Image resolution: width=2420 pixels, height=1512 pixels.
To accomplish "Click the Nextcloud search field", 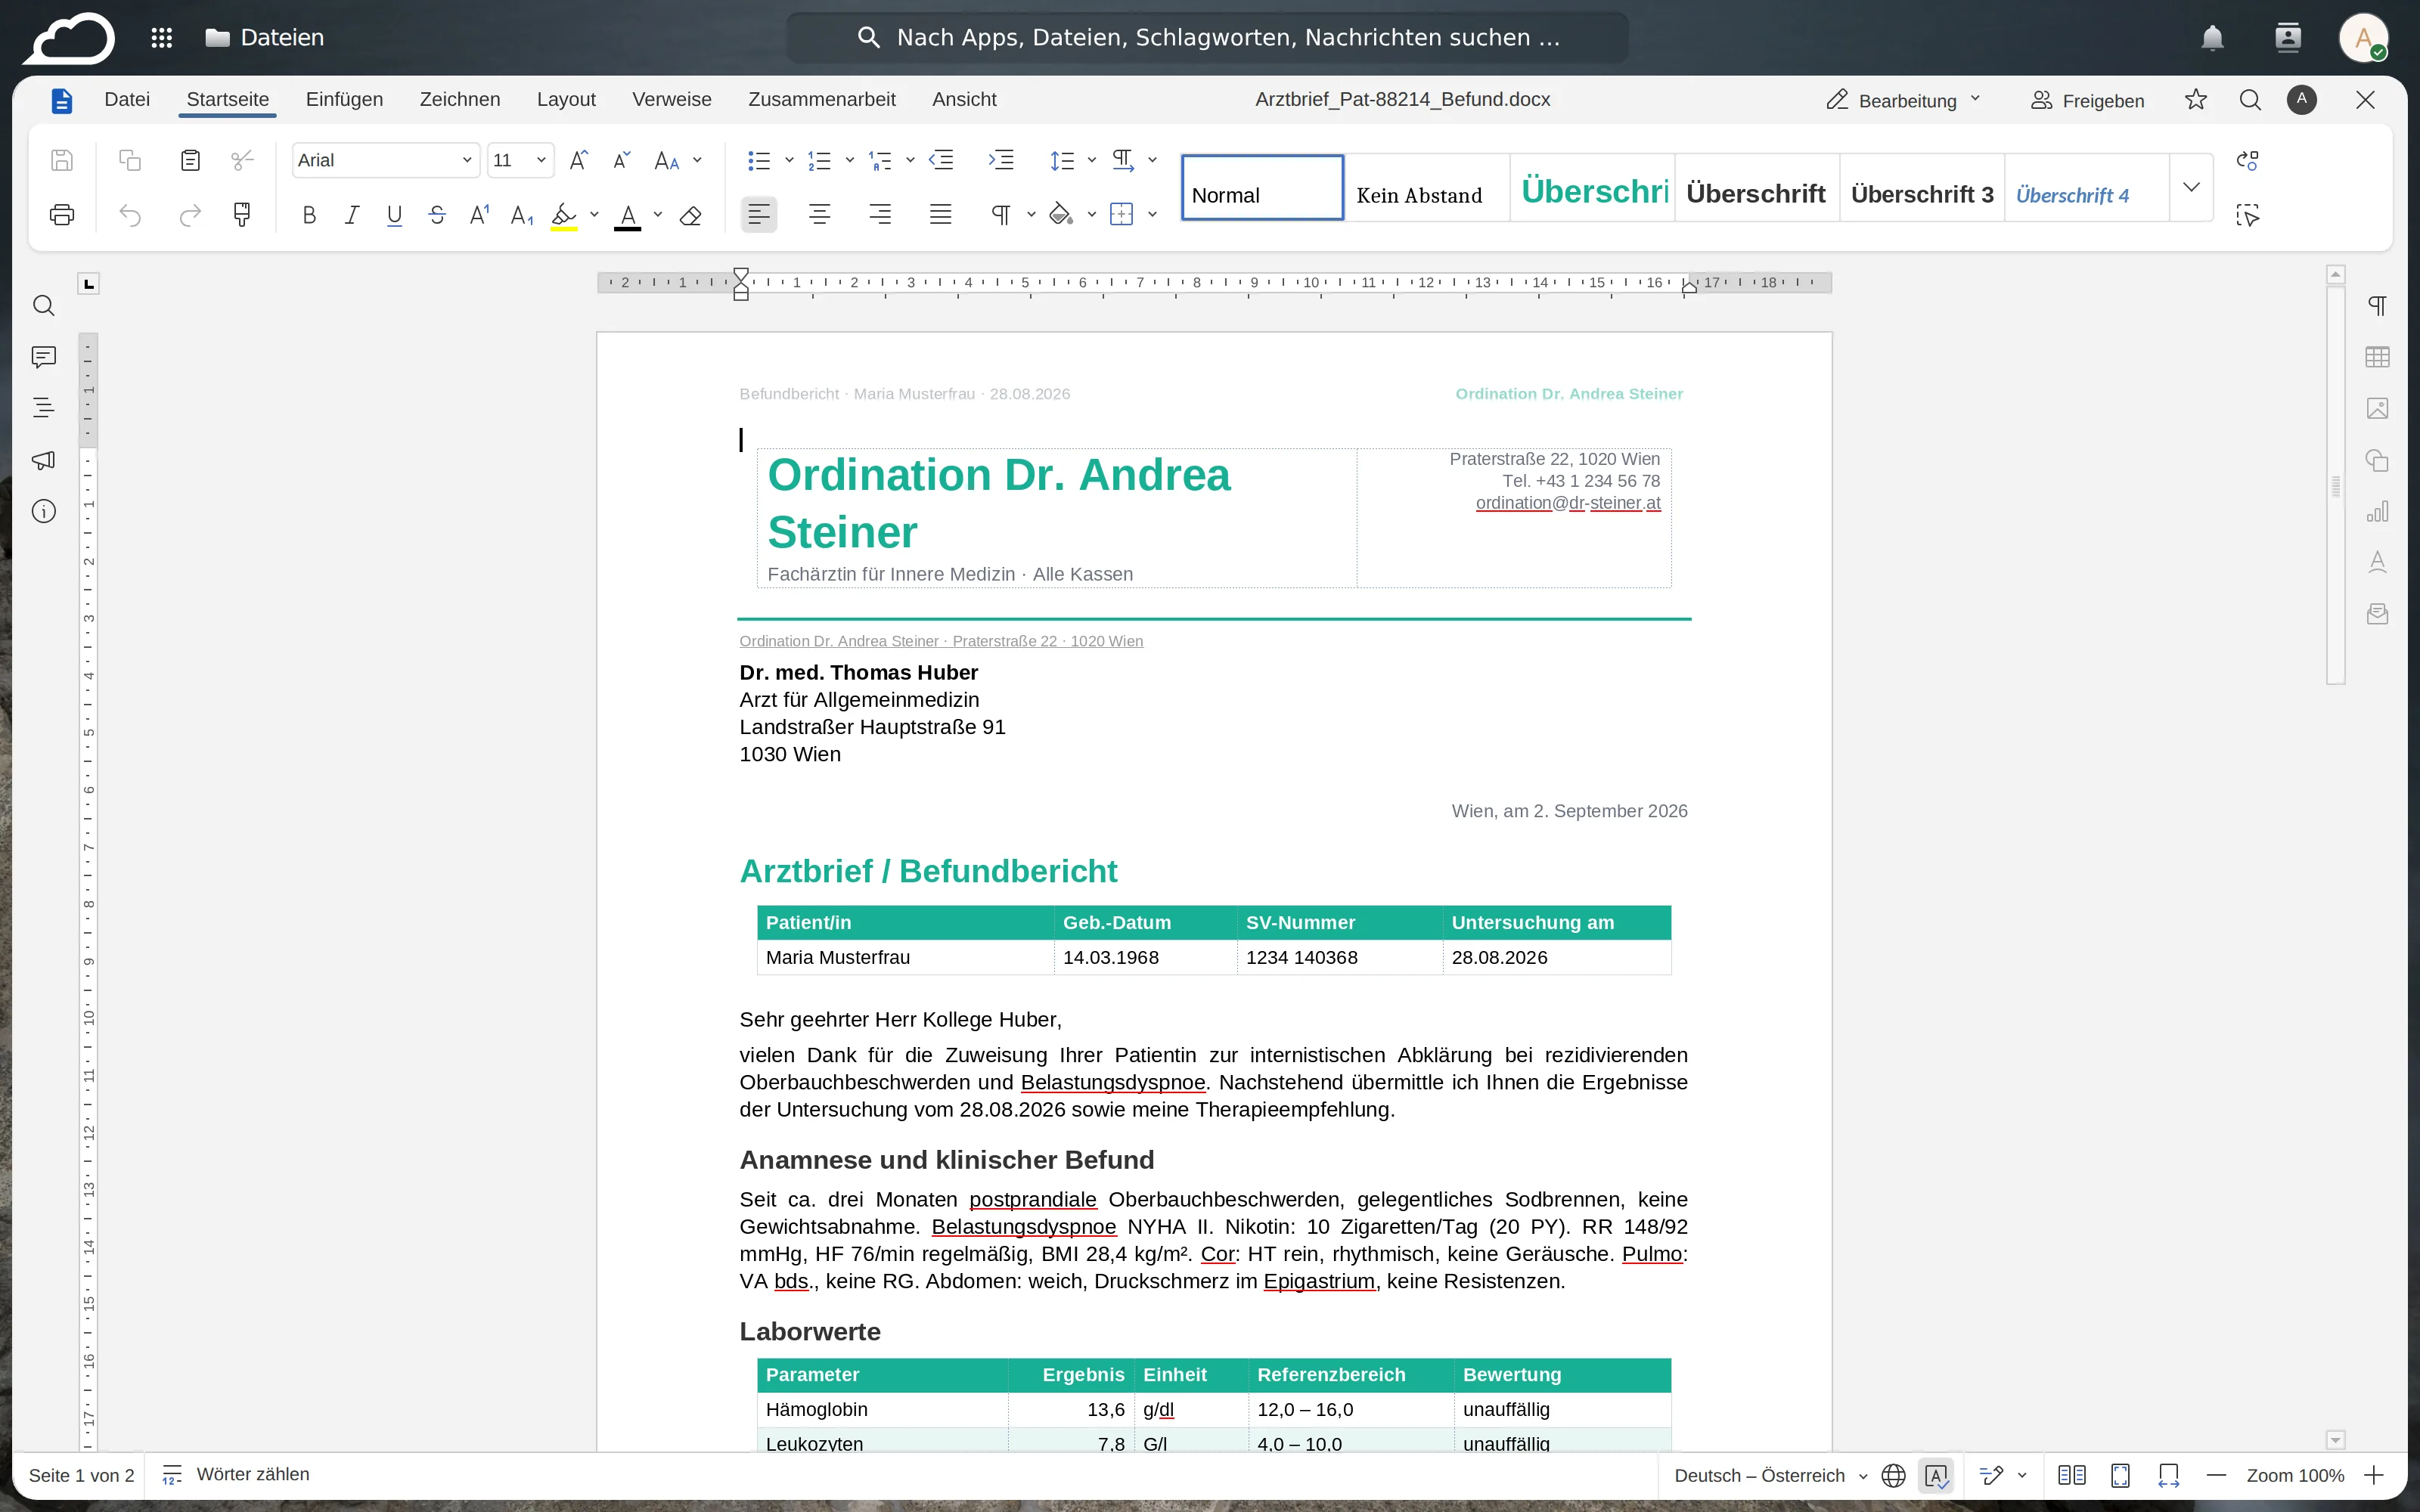I will pyautogui.click(x=1208, y=38).
